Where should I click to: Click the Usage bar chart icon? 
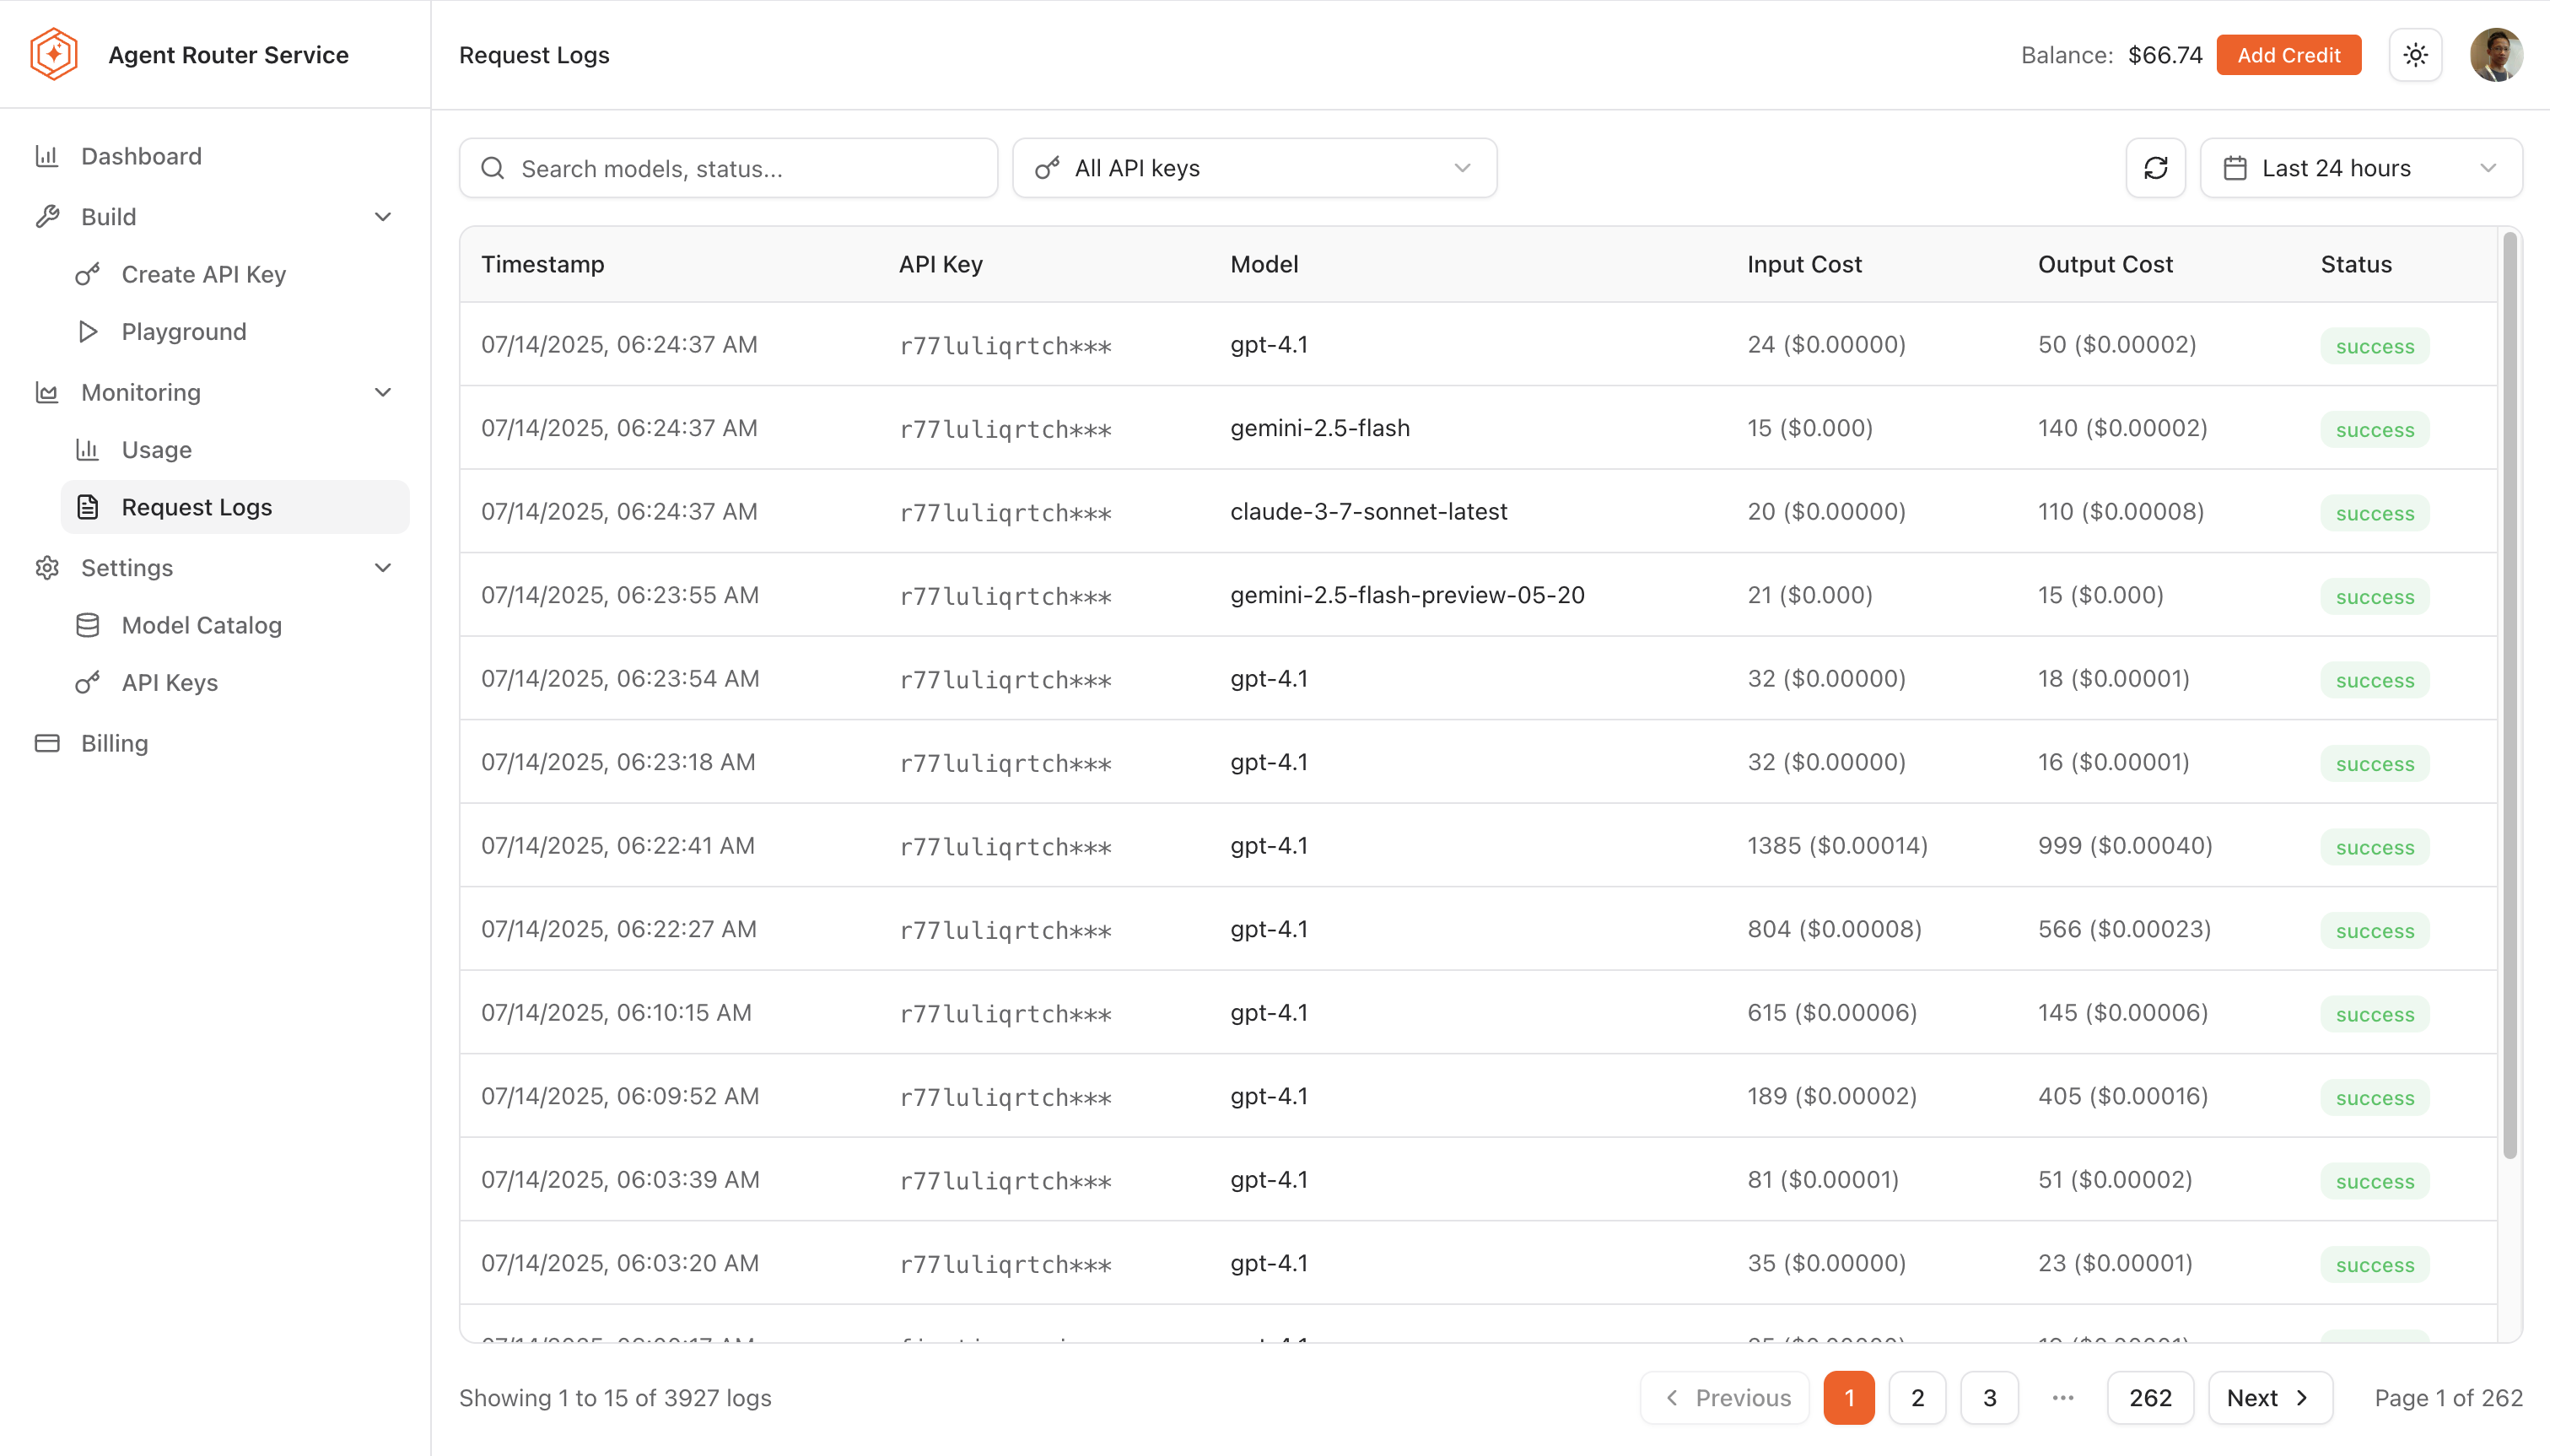point(87,449)
